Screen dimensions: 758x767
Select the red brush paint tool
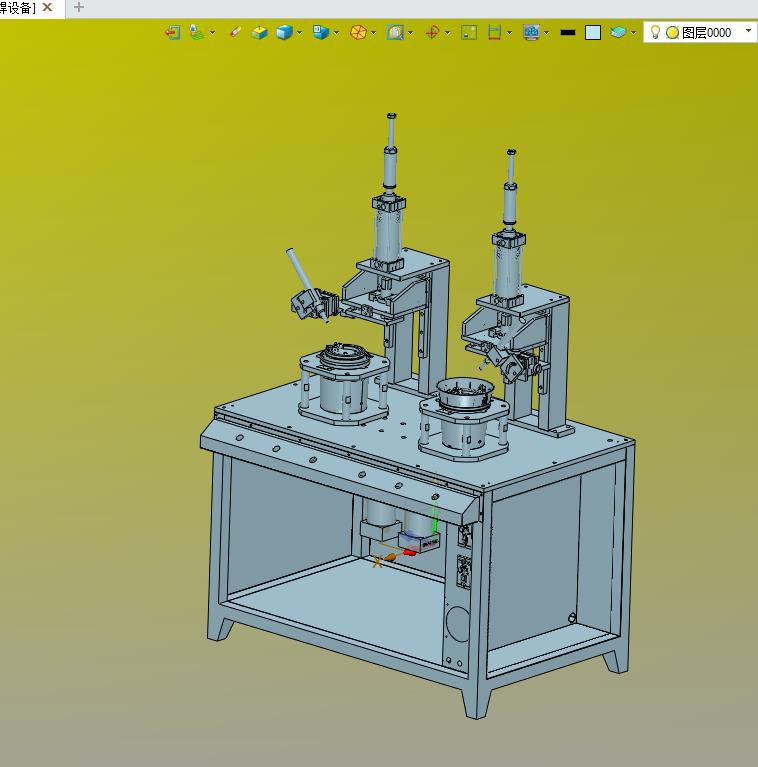[235, 32]
